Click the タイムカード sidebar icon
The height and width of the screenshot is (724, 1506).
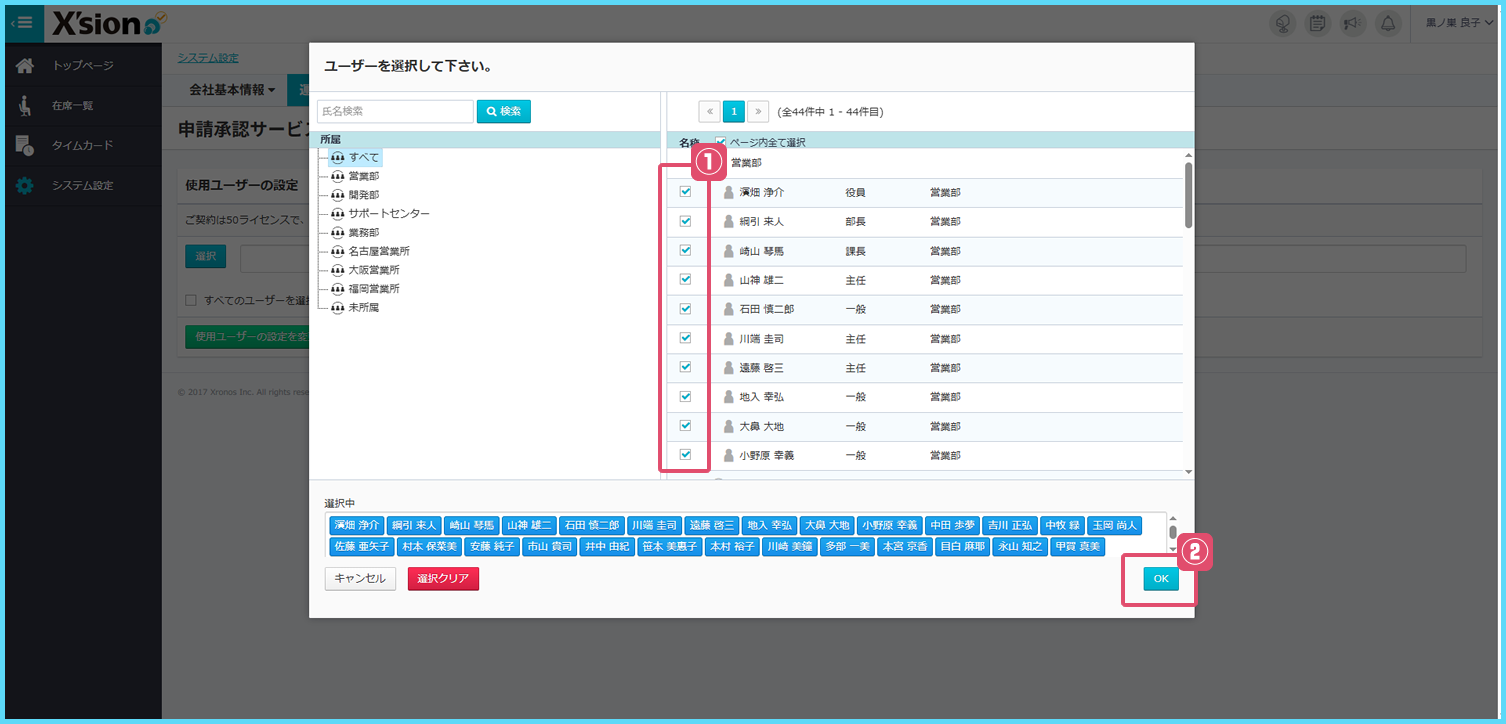click(25, 145)
